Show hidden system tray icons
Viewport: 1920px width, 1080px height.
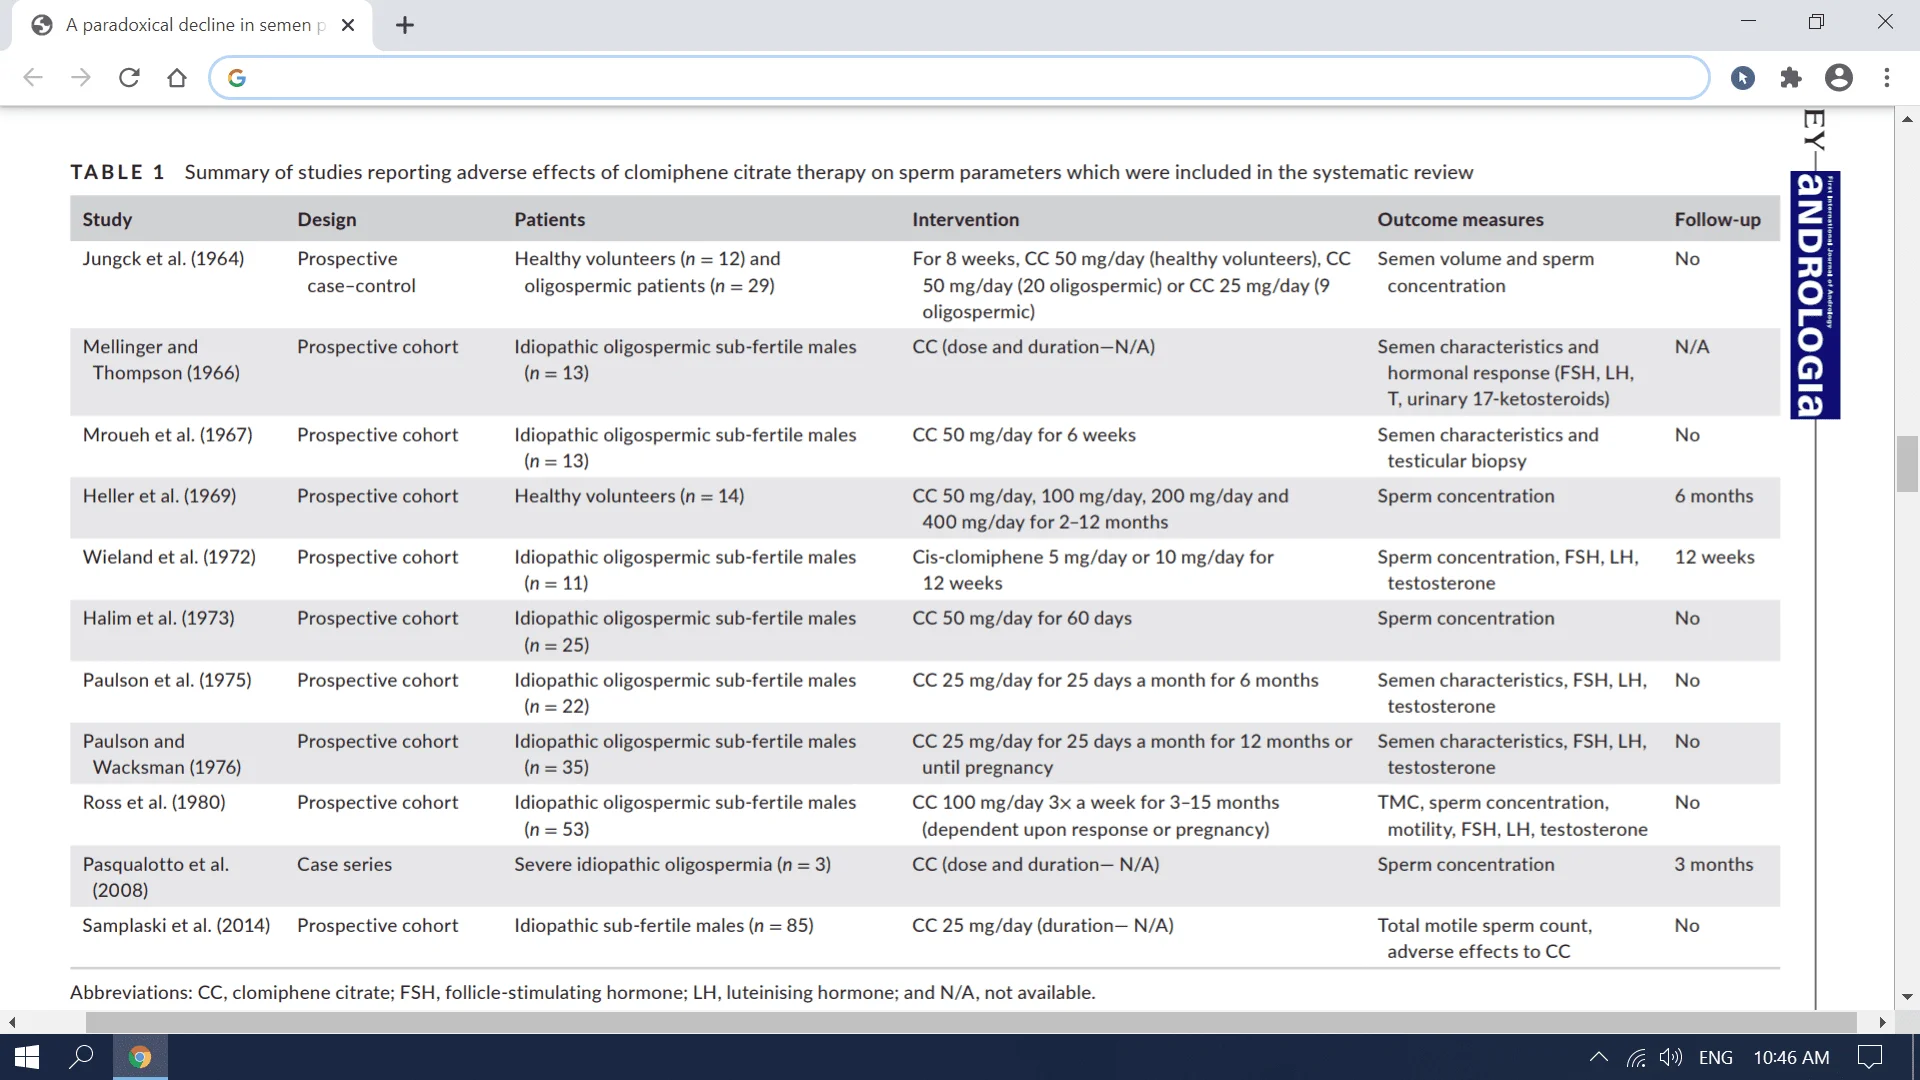click(x=1599, y=1057)
